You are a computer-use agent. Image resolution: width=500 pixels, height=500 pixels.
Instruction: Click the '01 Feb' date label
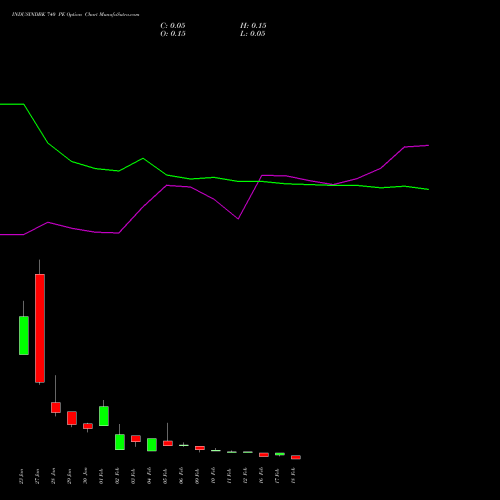pos(101,476)
